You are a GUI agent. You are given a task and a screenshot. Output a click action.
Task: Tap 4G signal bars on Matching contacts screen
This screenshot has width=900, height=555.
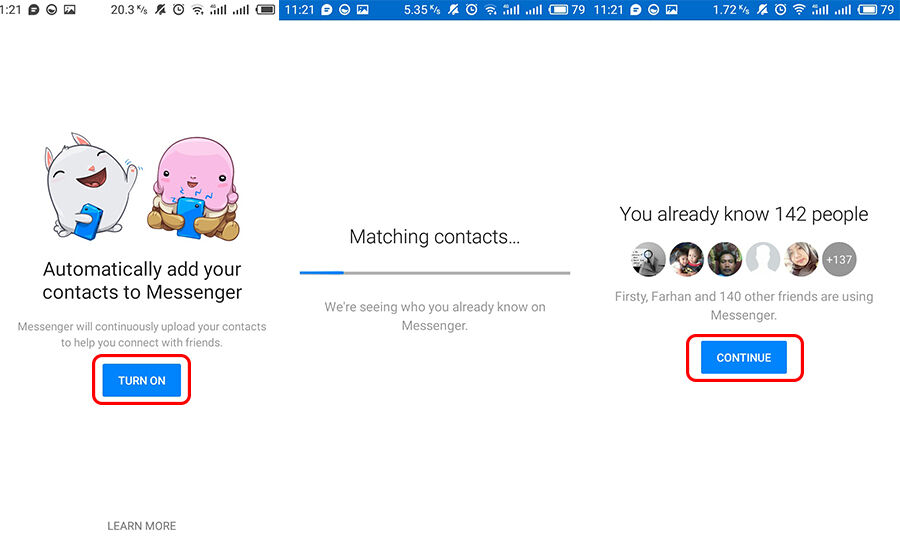pos(511,10)
